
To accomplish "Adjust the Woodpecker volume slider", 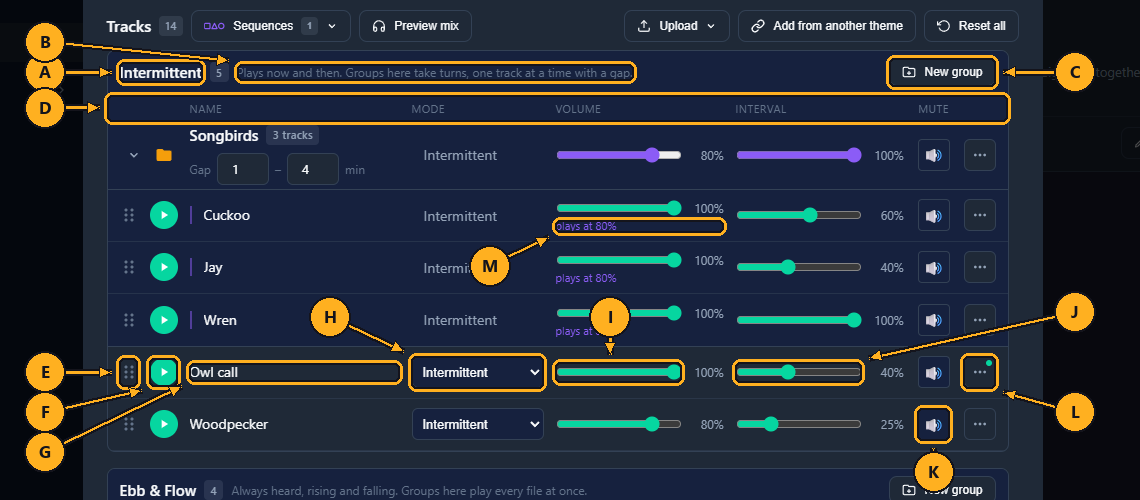I will coord(619,424).
